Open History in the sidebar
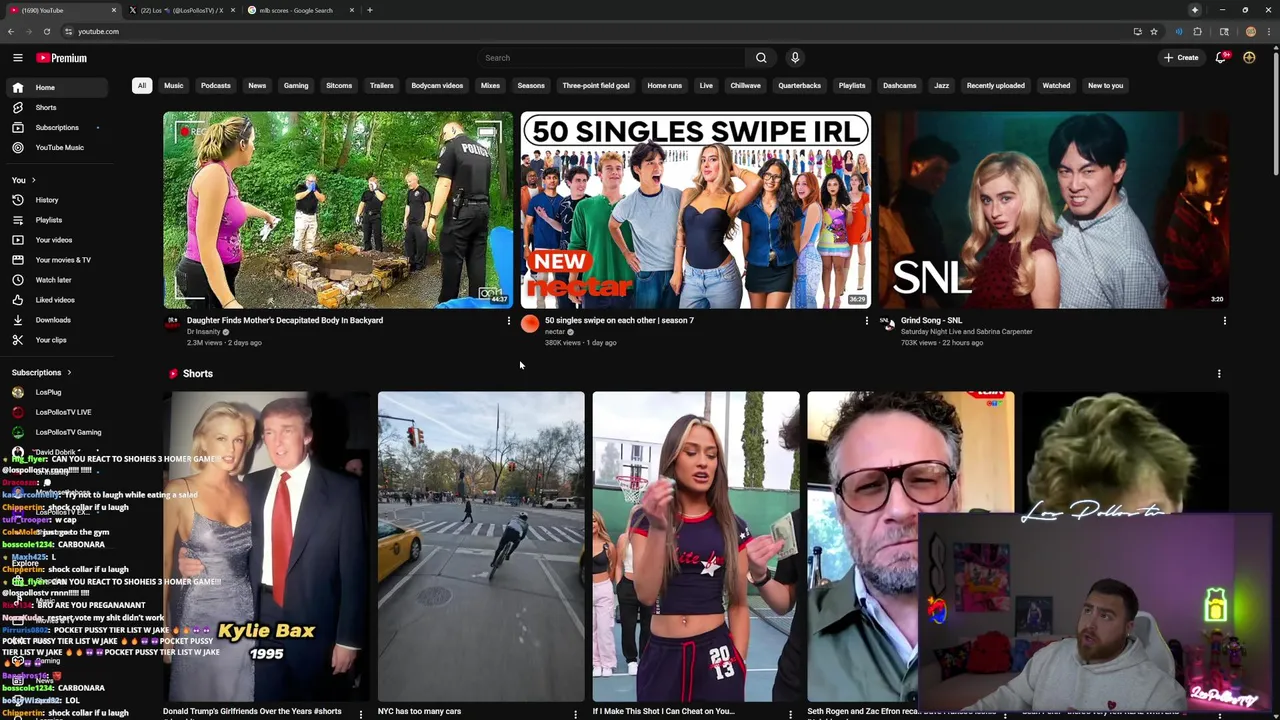Viewport: 1280px width, 720px height. (x=56, y=200)
